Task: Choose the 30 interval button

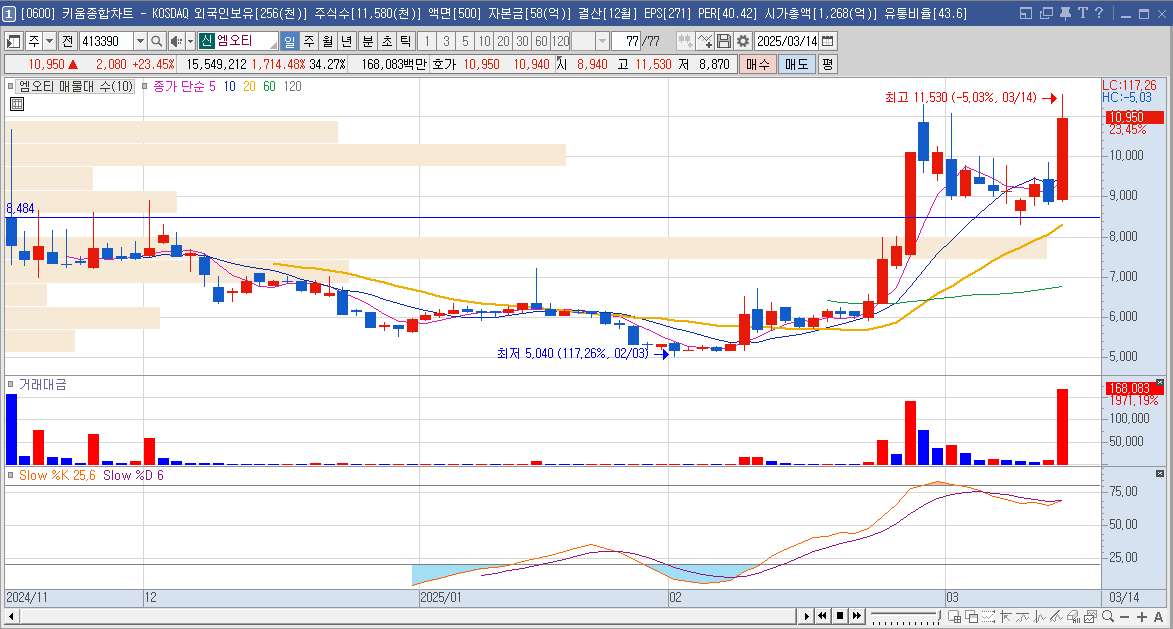Action: (x=522, y=41)
